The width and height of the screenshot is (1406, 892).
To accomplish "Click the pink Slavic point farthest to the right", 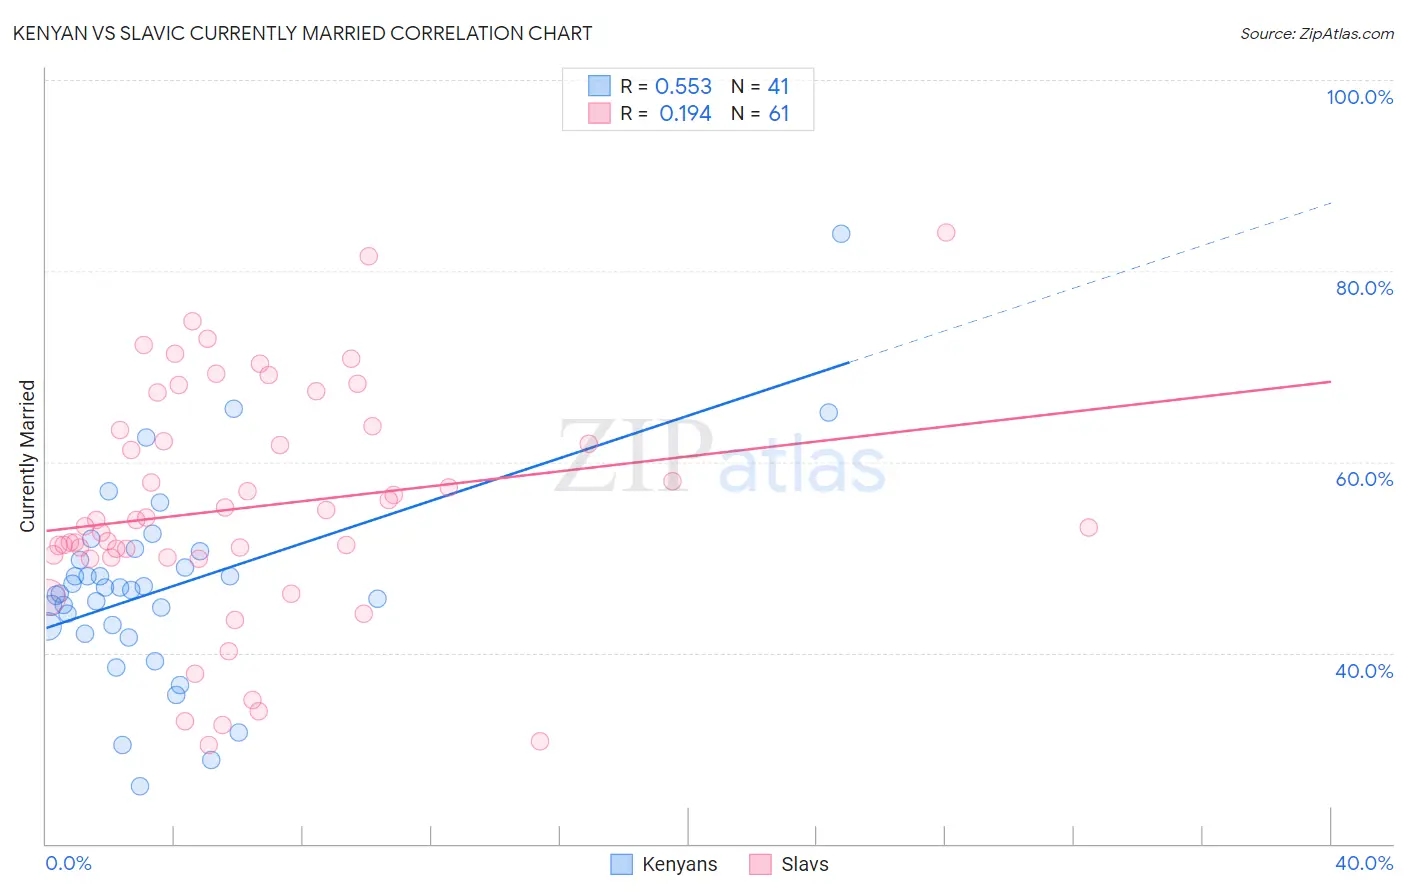I will tap(1089, 527).
